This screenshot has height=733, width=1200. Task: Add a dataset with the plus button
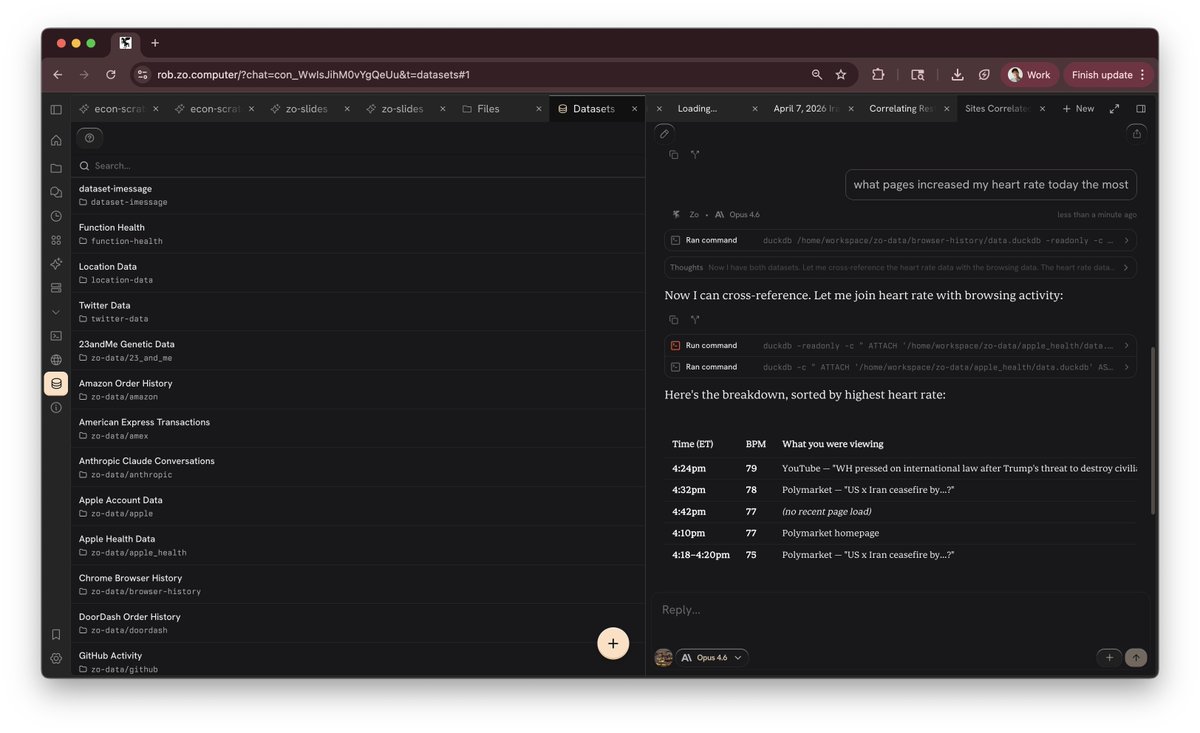613,643
